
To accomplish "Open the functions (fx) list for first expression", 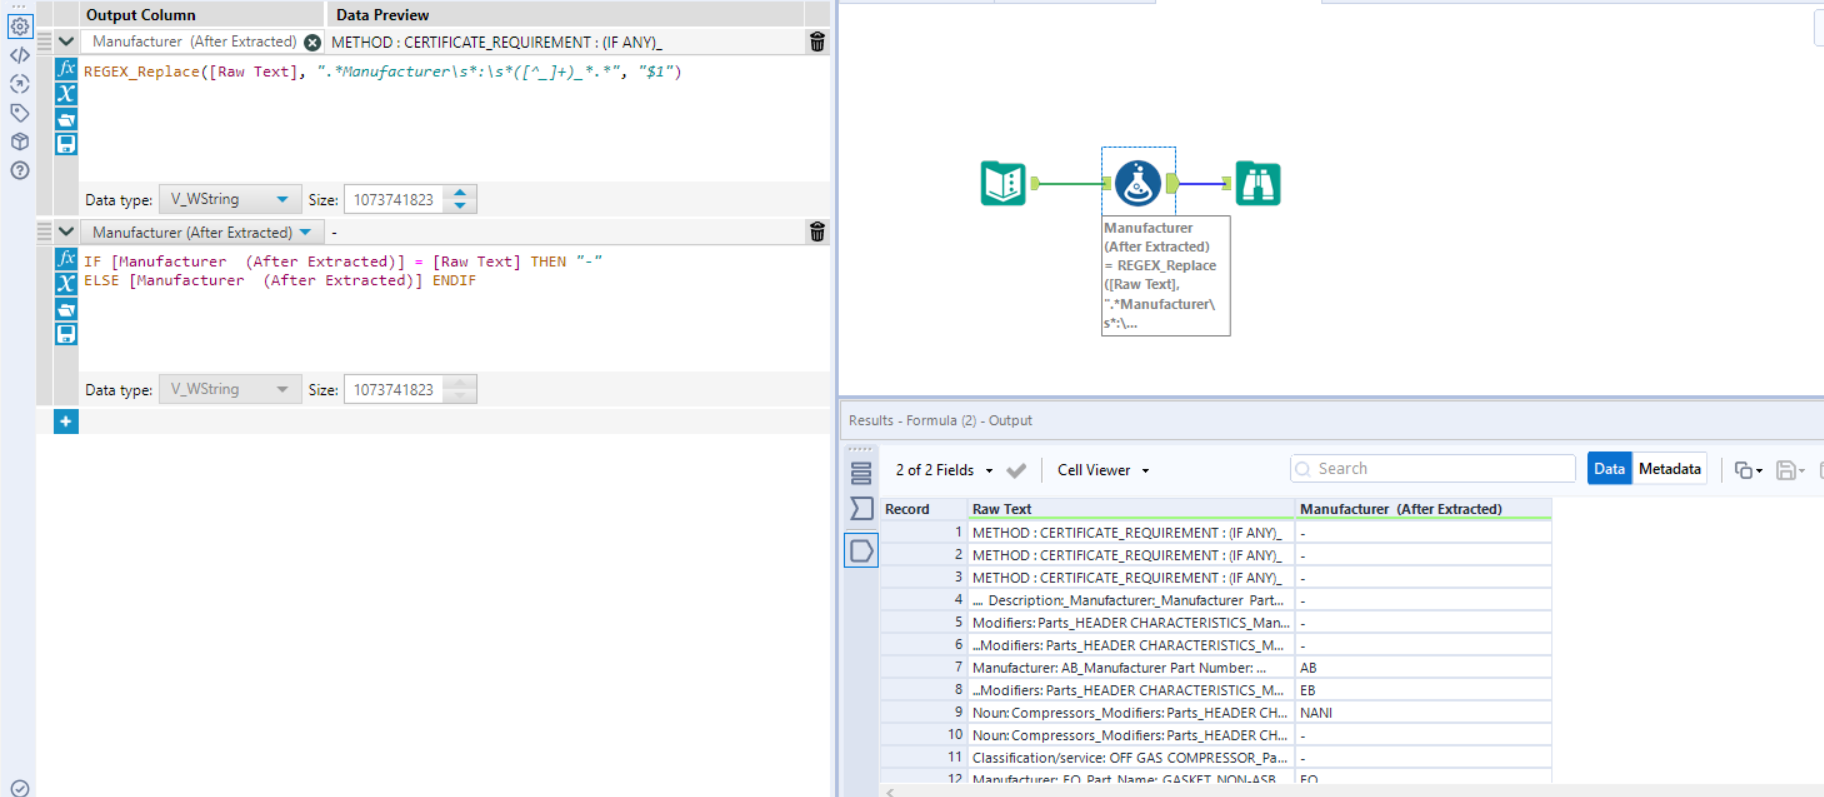I will pos(66,69).
